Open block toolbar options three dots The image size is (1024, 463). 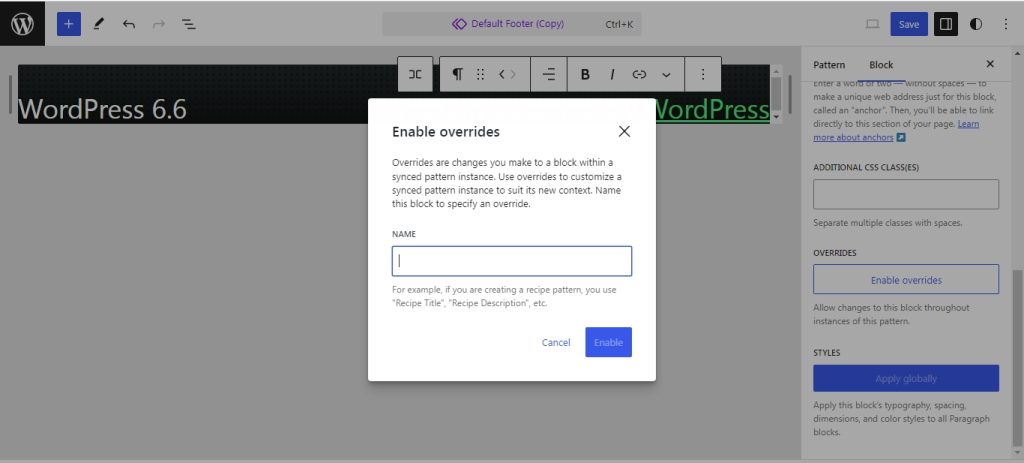click(x=703, y=74)
